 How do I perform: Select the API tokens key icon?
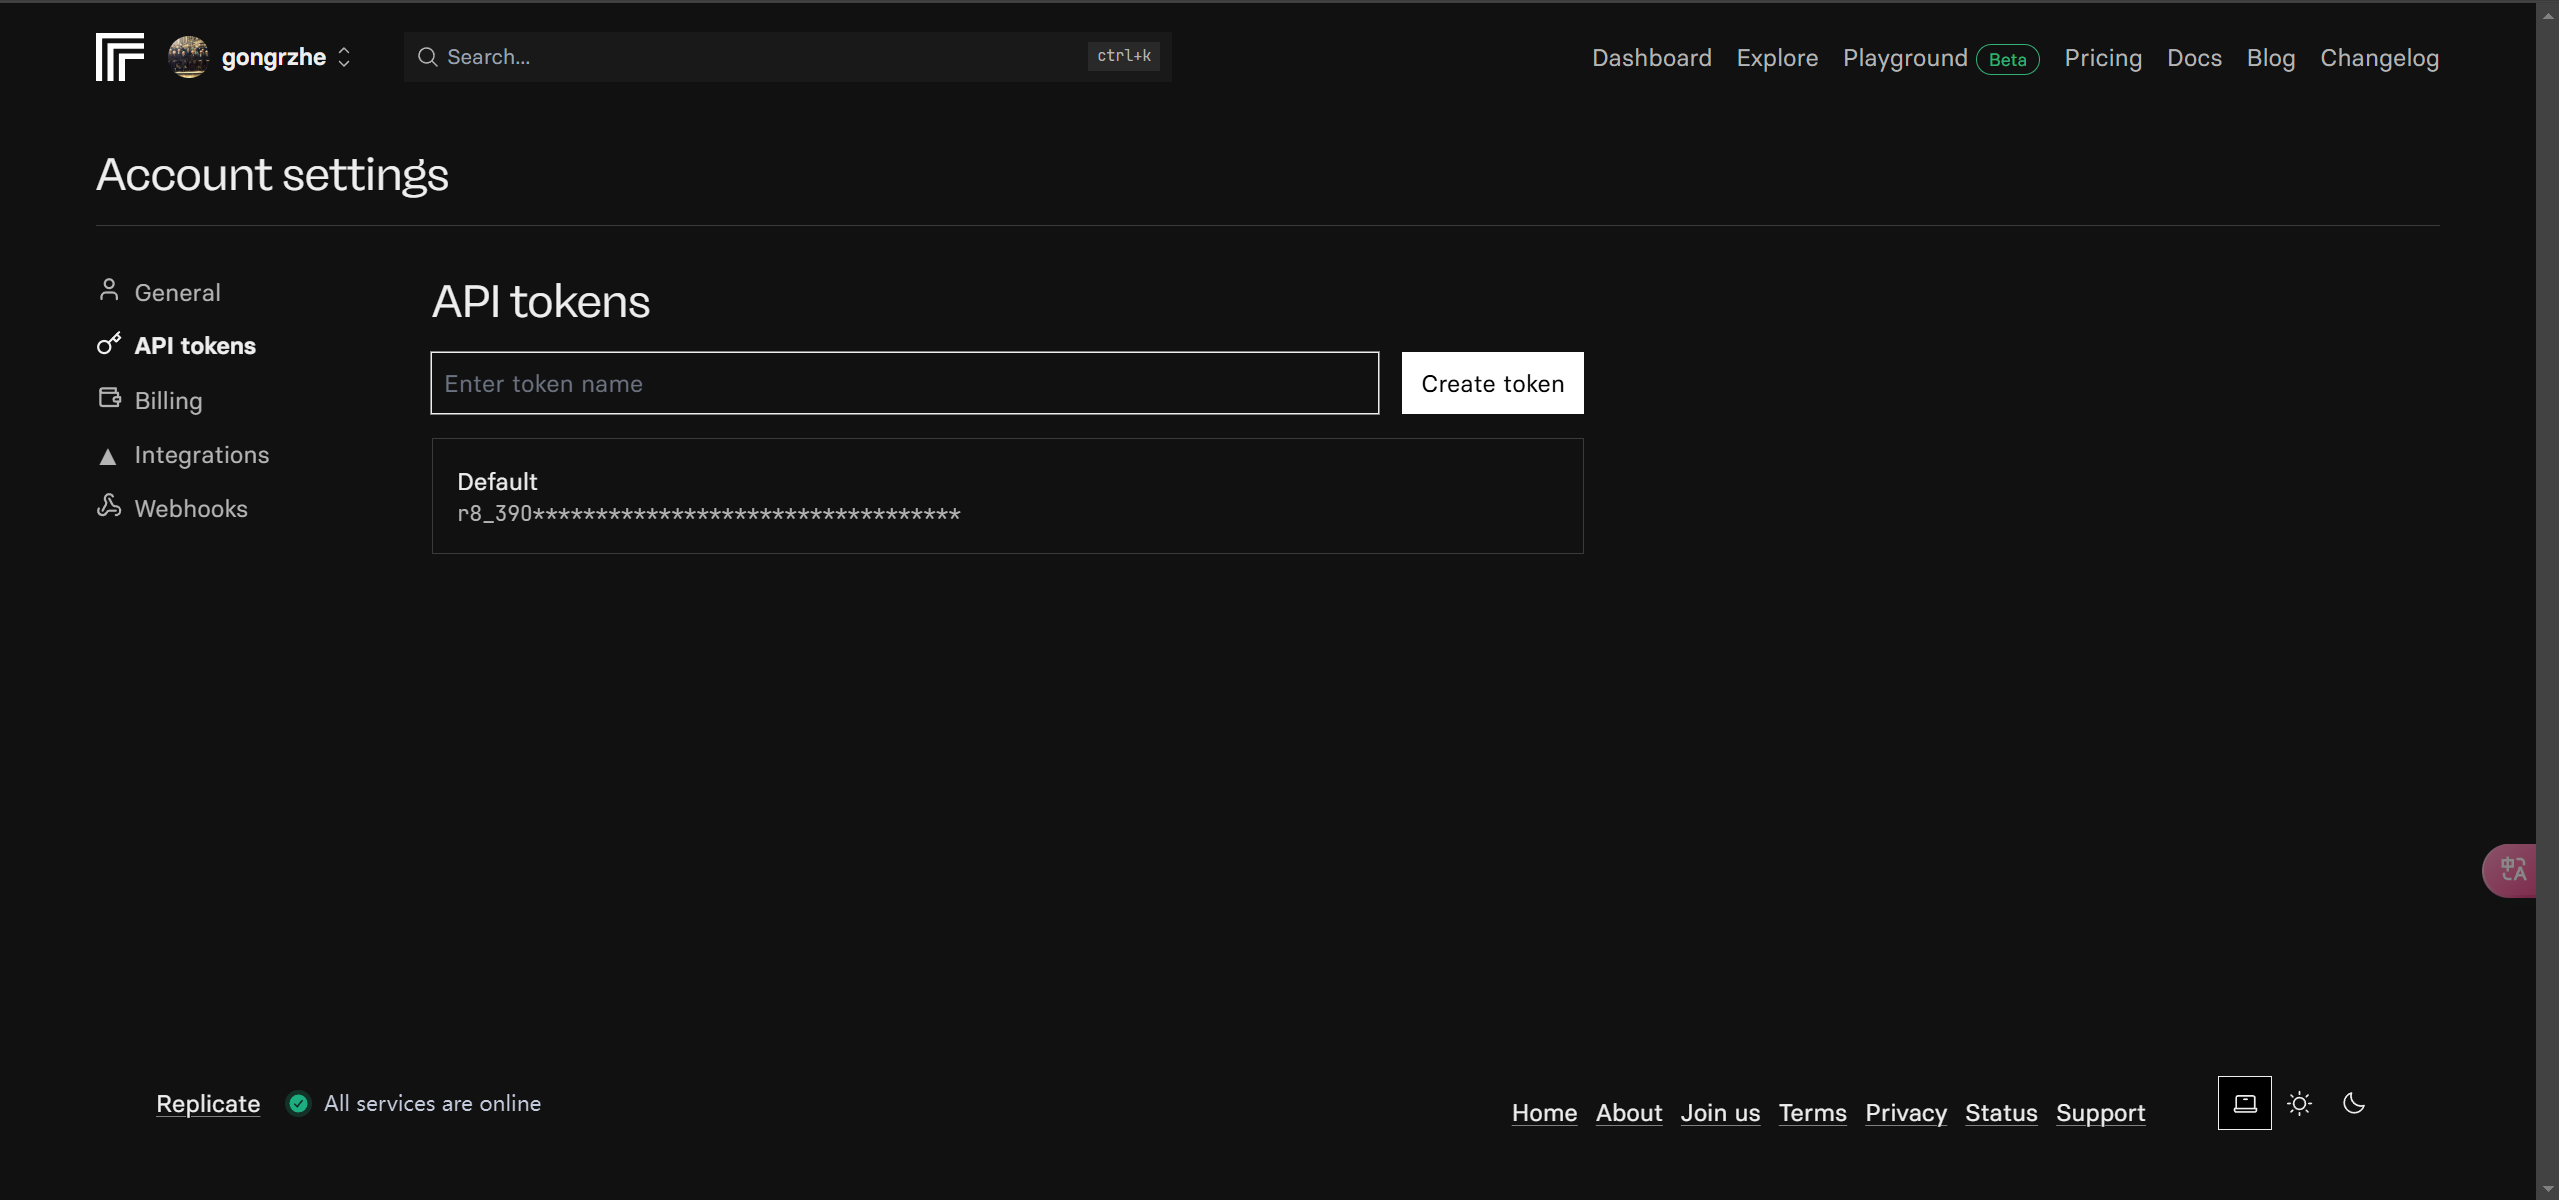tap(109, 344)
